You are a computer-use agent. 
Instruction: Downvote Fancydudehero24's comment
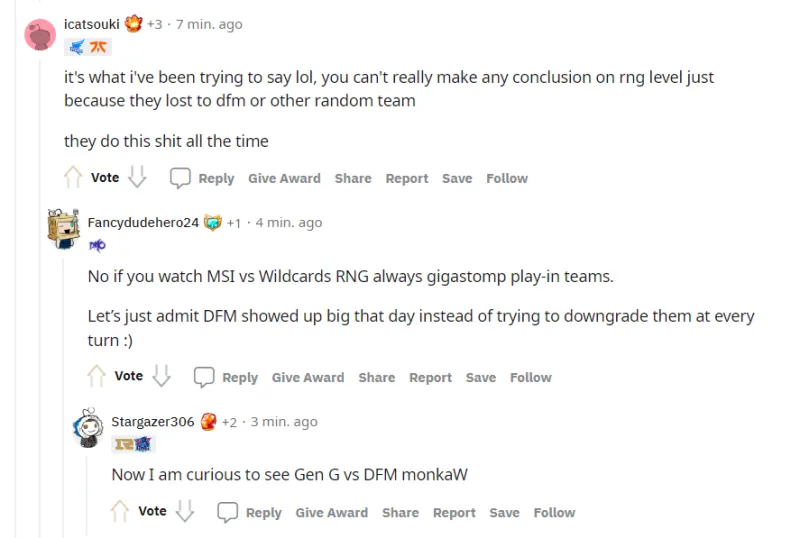[161, 377]
